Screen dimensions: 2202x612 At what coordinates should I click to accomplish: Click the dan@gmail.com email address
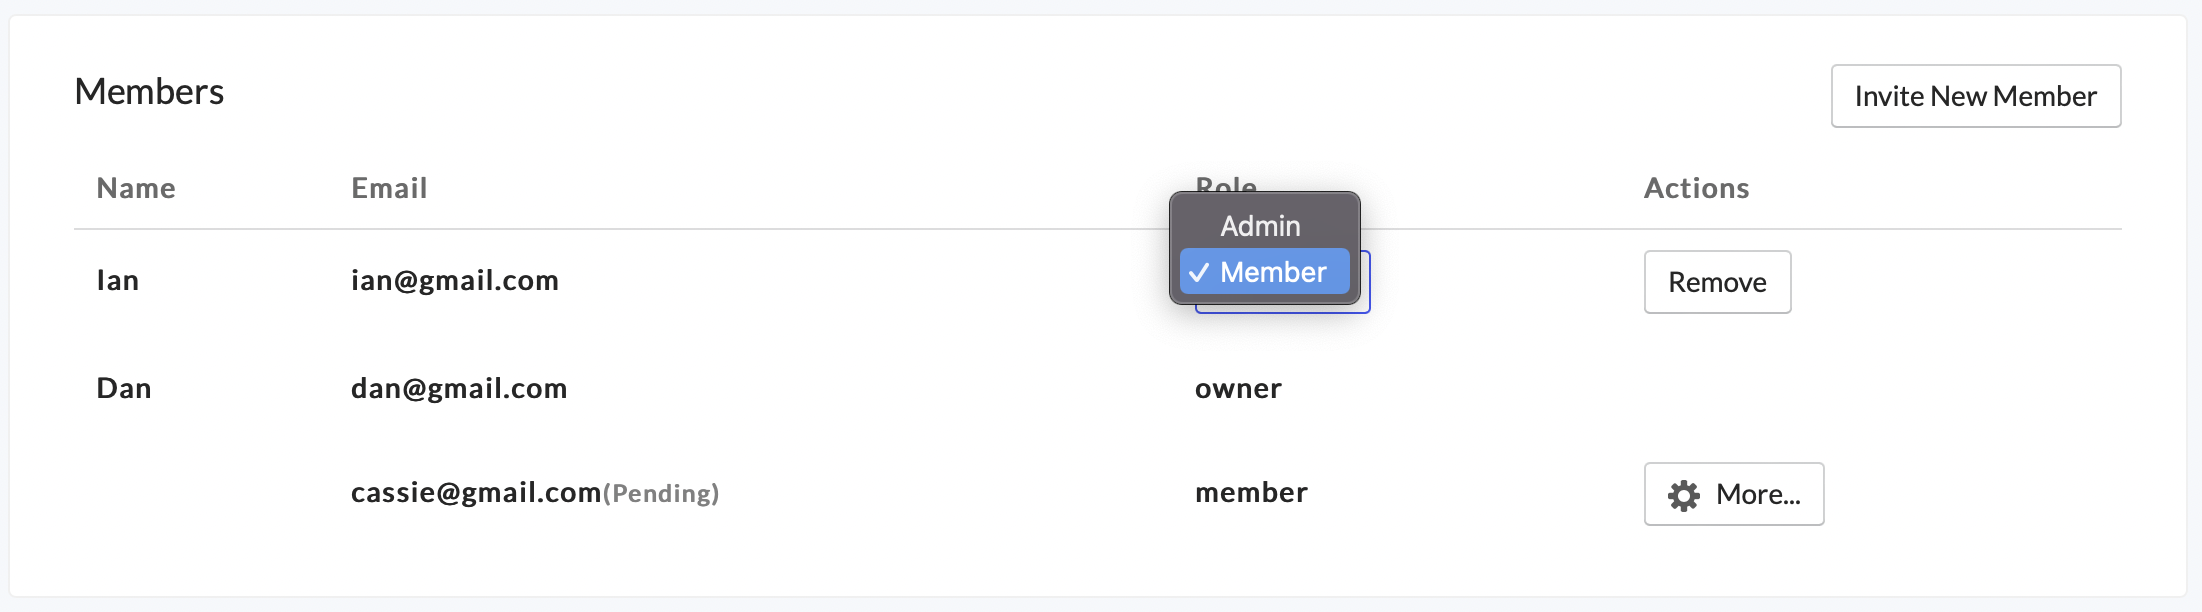(459, 388)
